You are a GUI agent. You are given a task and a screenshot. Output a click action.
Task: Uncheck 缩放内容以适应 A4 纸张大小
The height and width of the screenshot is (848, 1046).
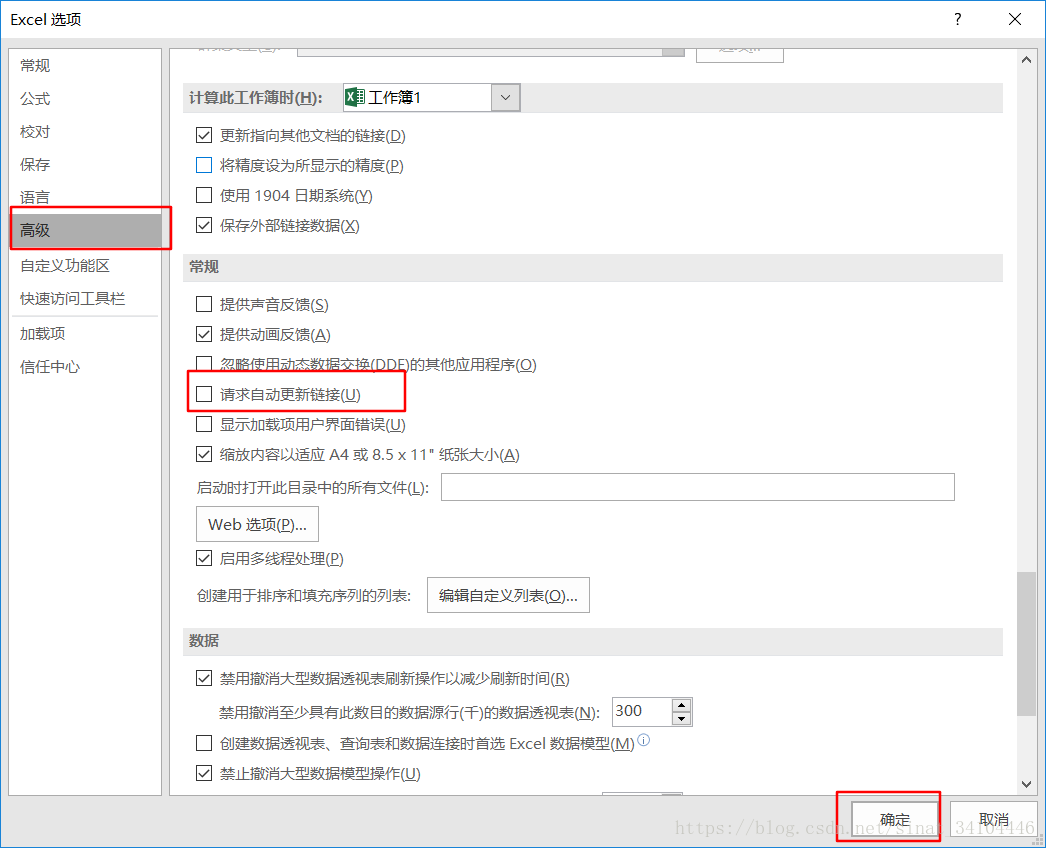[204, 454]
